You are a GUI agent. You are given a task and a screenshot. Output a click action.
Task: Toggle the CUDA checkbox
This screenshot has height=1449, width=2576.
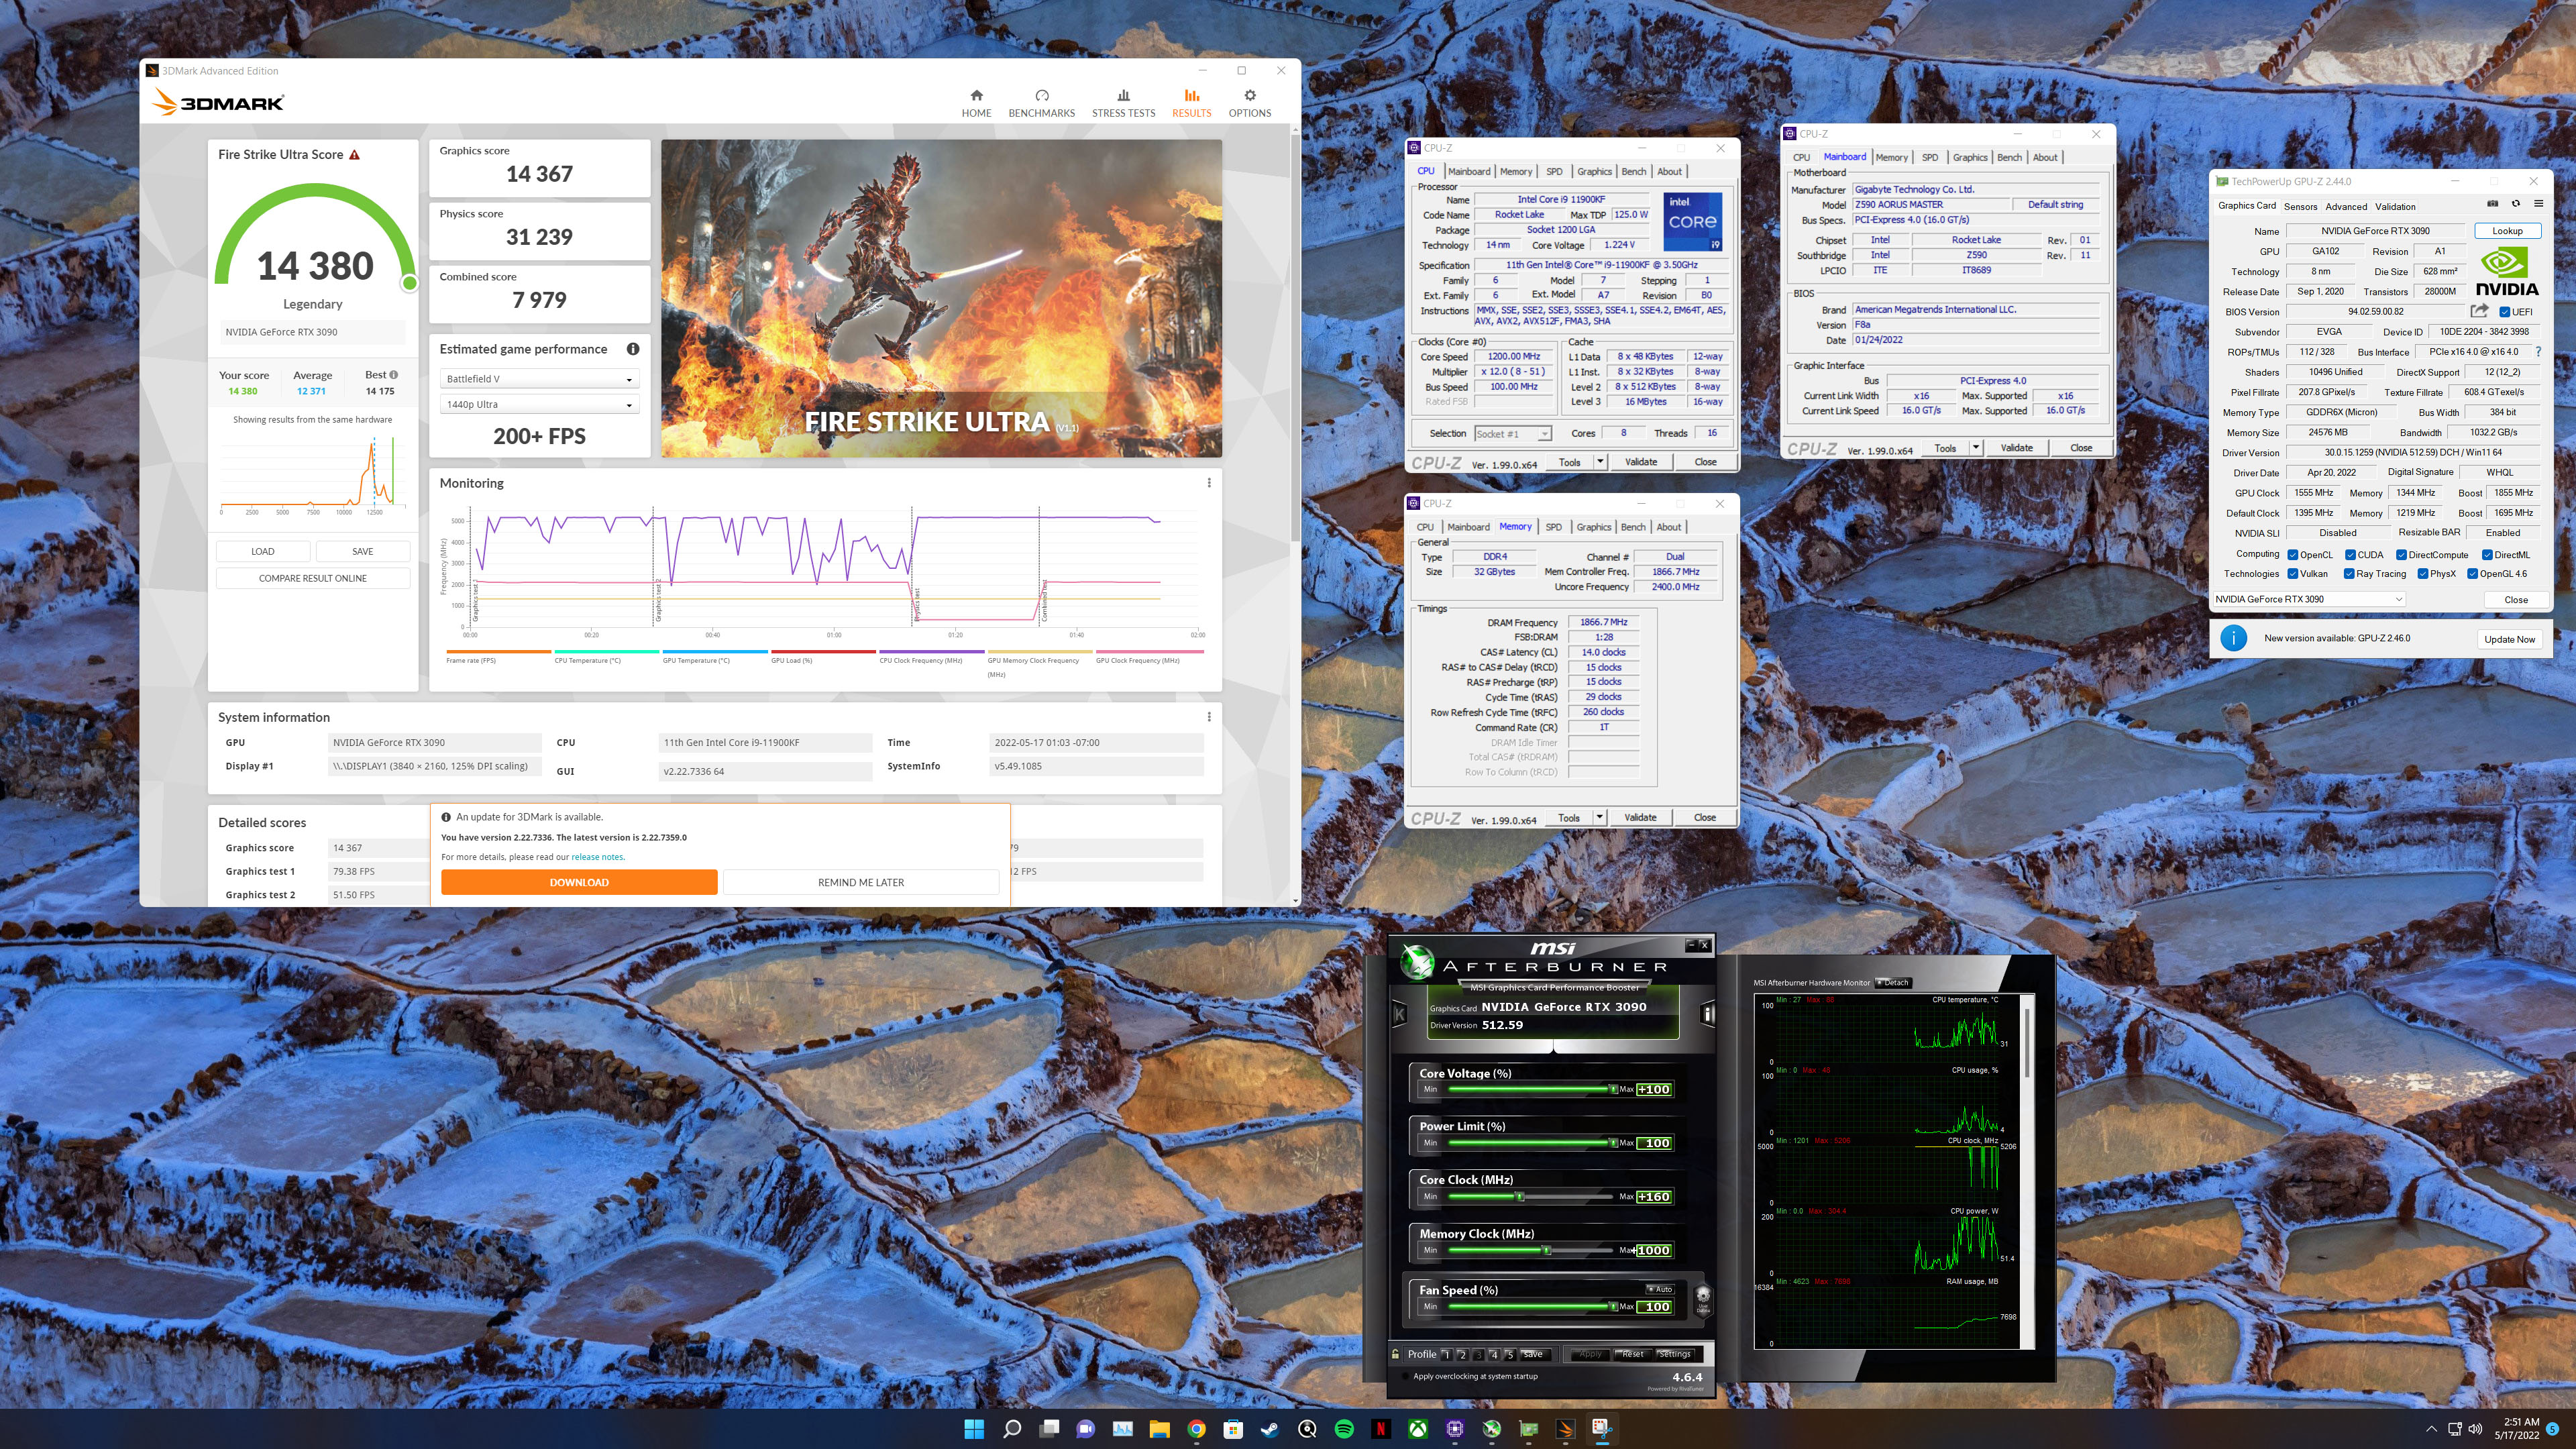[2351, 555]
